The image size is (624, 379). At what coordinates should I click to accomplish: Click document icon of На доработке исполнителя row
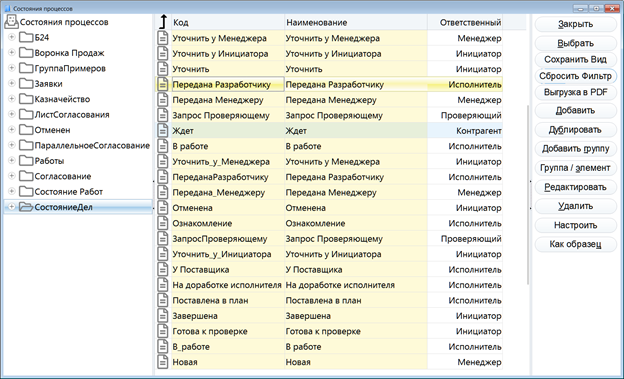click(x=162, y=285)
